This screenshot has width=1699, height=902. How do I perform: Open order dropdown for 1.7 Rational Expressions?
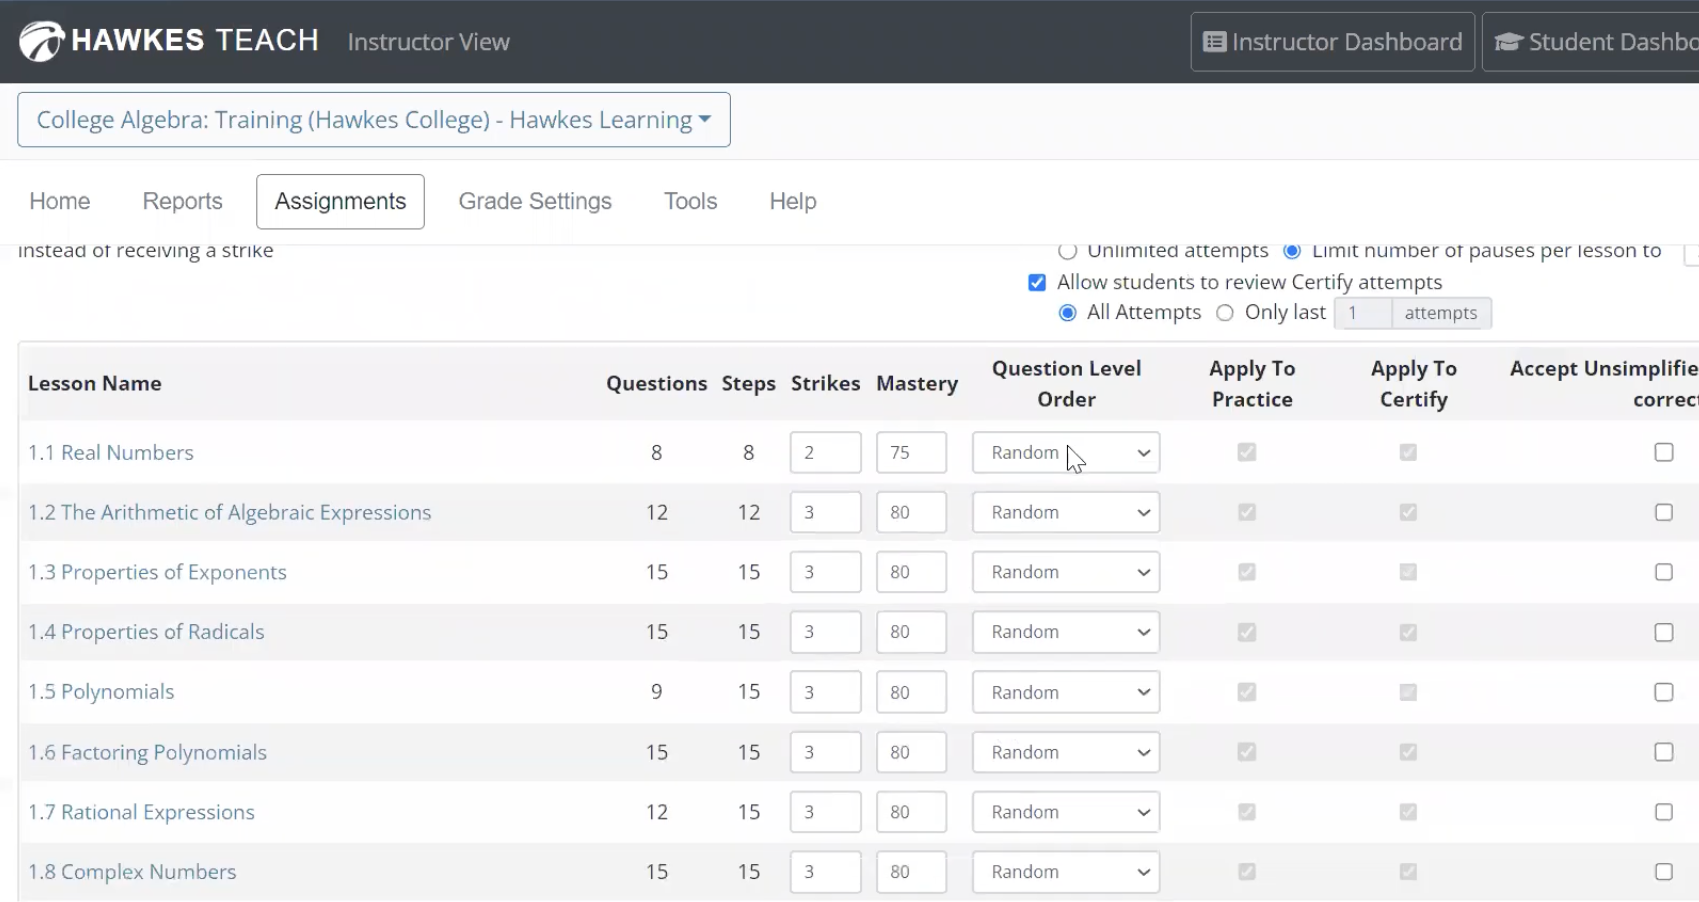click(1066, 812)
